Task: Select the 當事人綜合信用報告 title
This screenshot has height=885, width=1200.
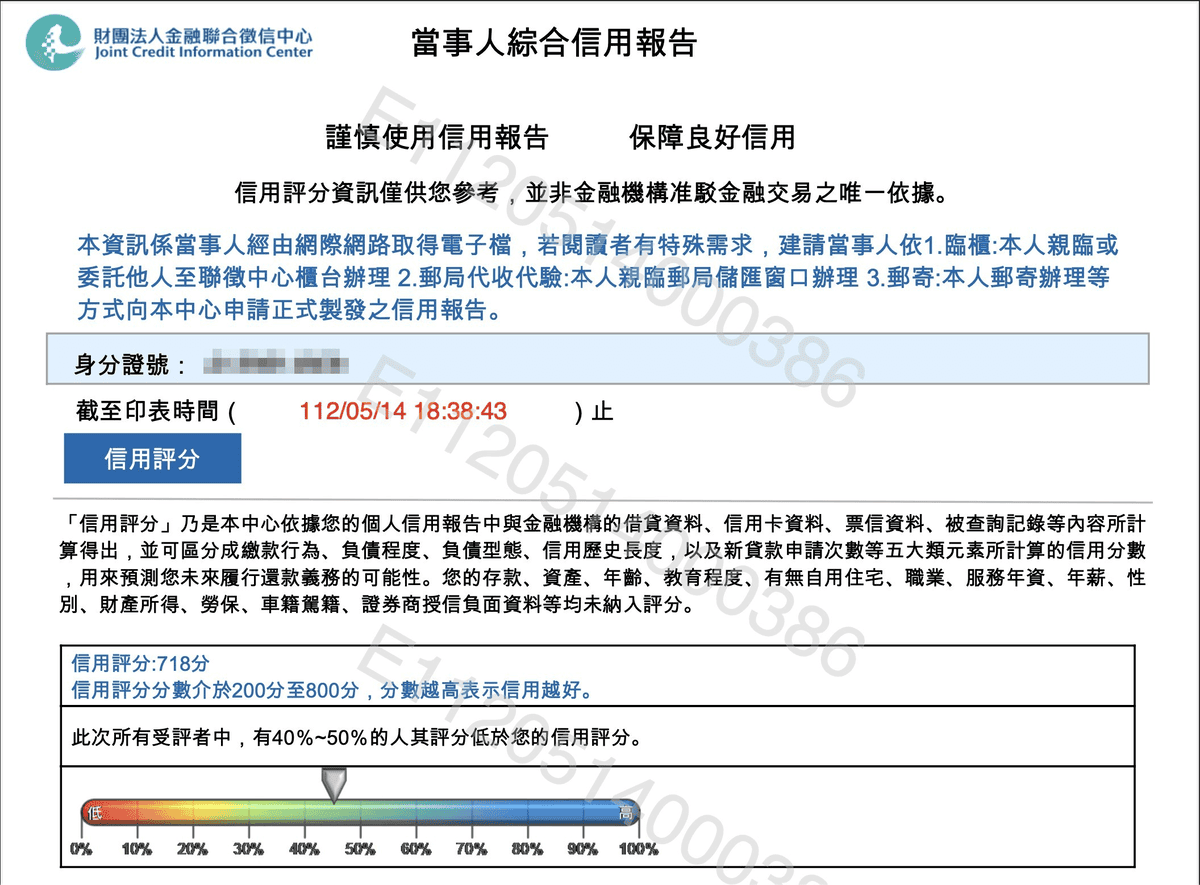Action: click(554, 43)
